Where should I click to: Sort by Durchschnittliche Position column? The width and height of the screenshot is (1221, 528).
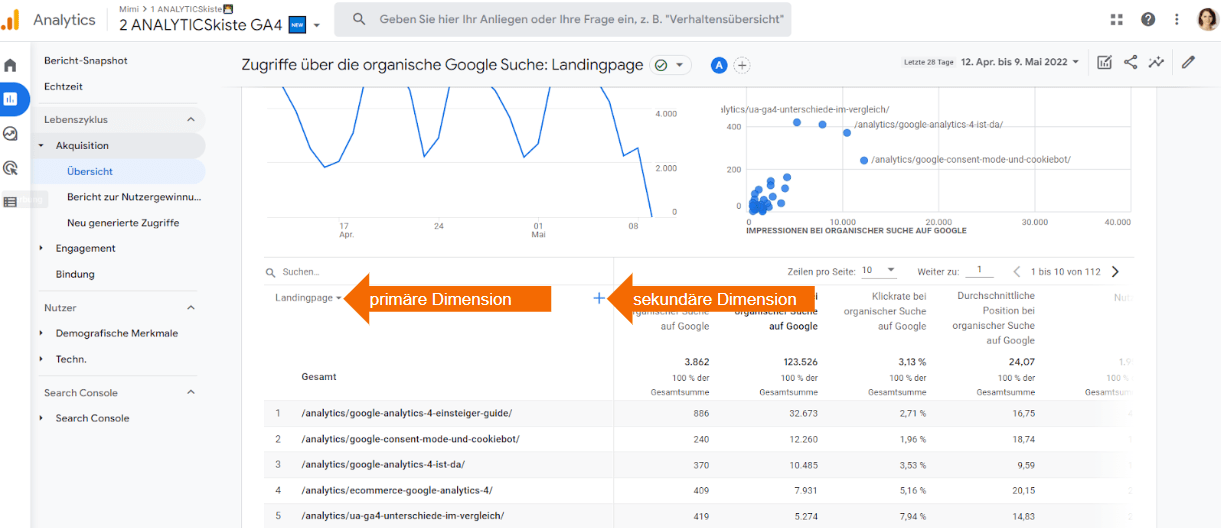click(995, 318)
